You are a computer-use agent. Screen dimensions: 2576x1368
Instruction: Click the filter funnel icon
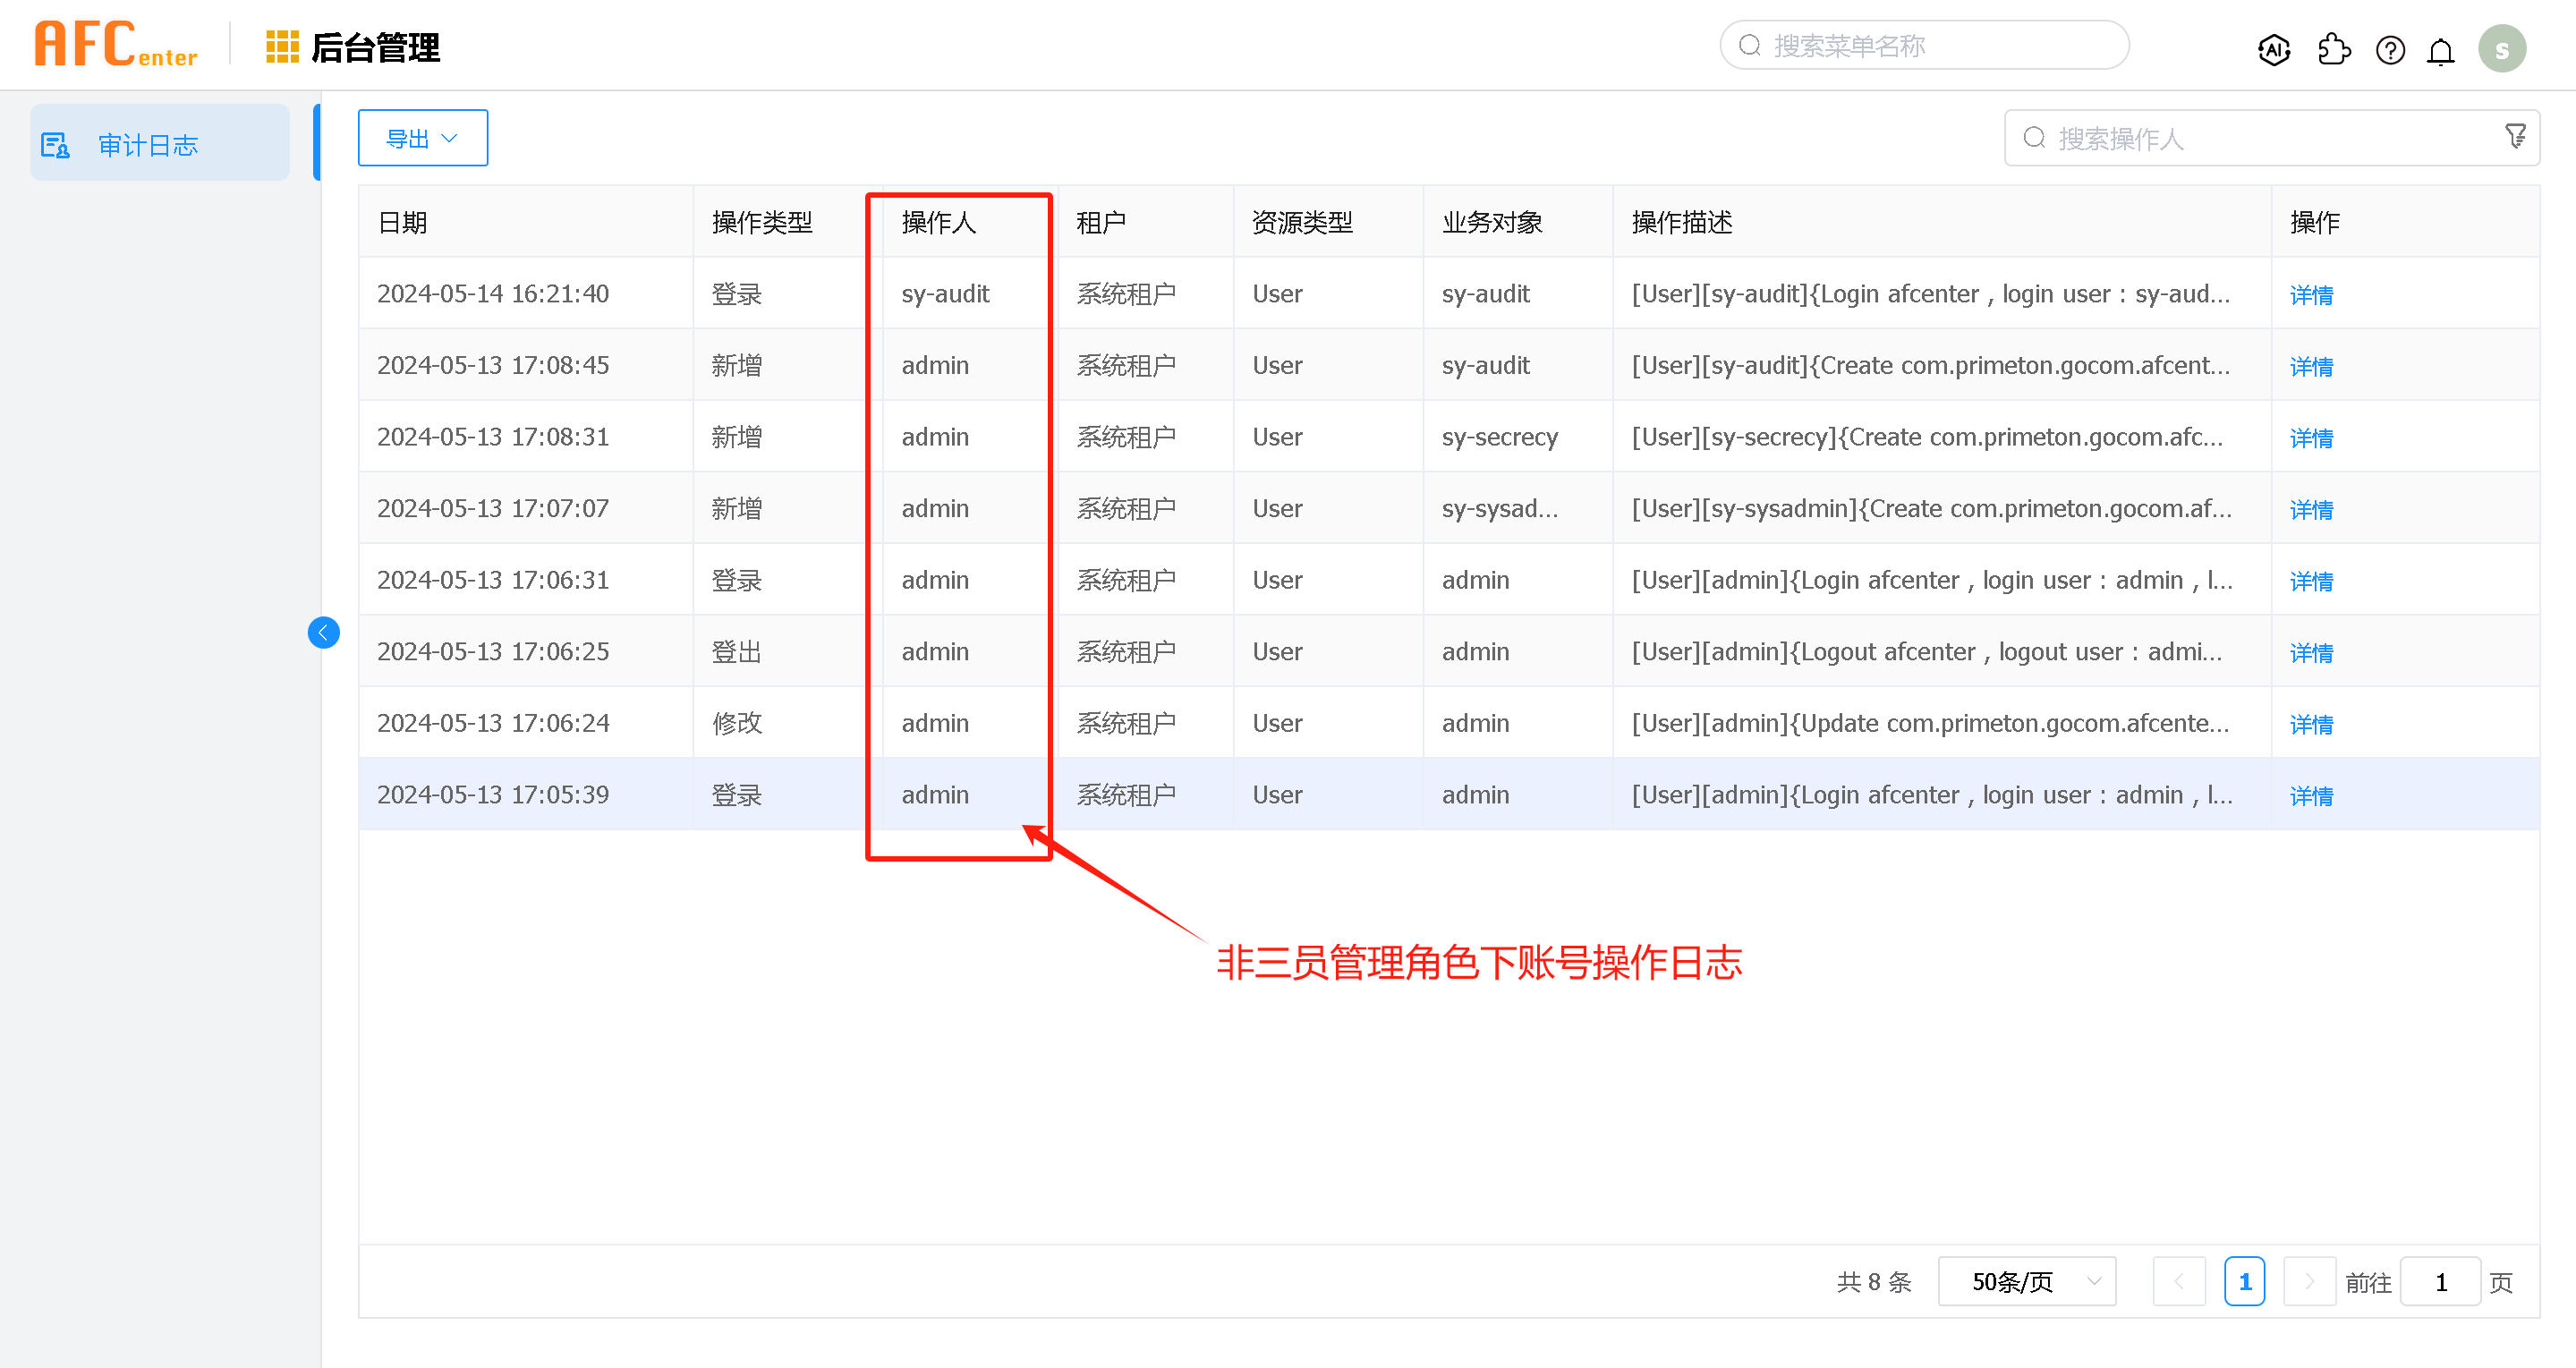point(2515,136)
